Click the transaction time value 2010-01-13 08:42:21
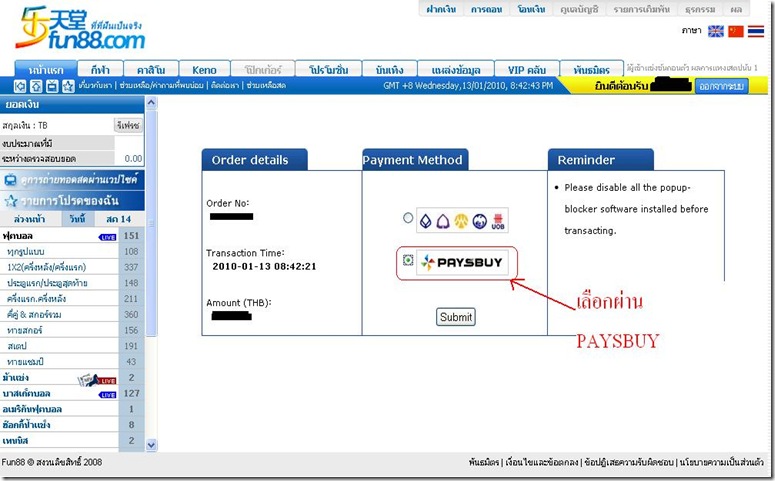This screenshot has width=775, height=481. (264, 266)
